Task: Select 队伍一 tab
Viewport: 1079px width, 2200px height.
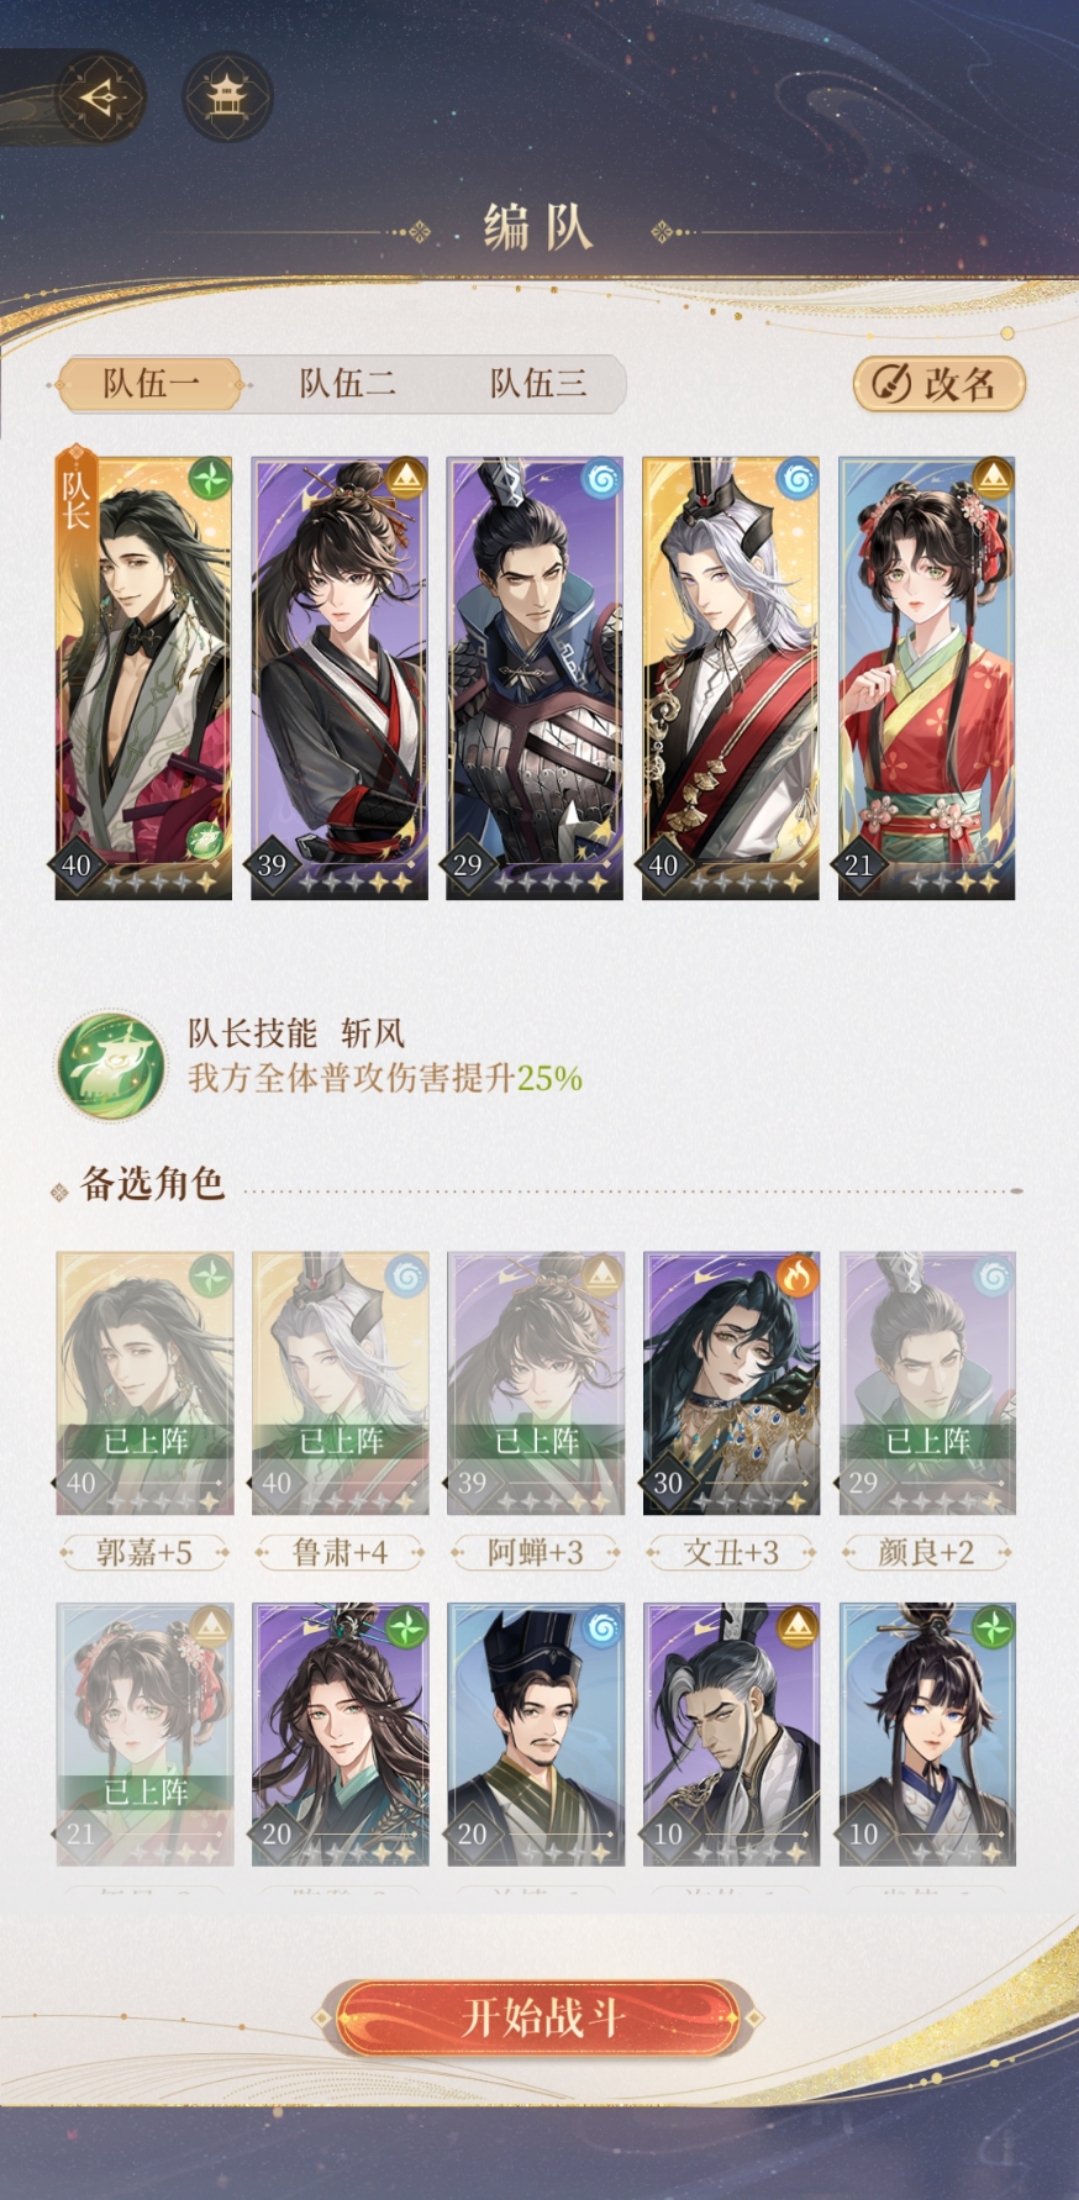Action: coord(151,383)
